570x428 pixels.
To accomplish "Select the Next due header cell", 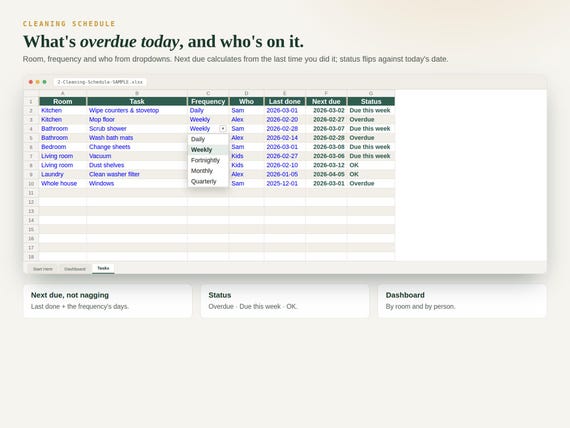I will [x=326, y=101].
